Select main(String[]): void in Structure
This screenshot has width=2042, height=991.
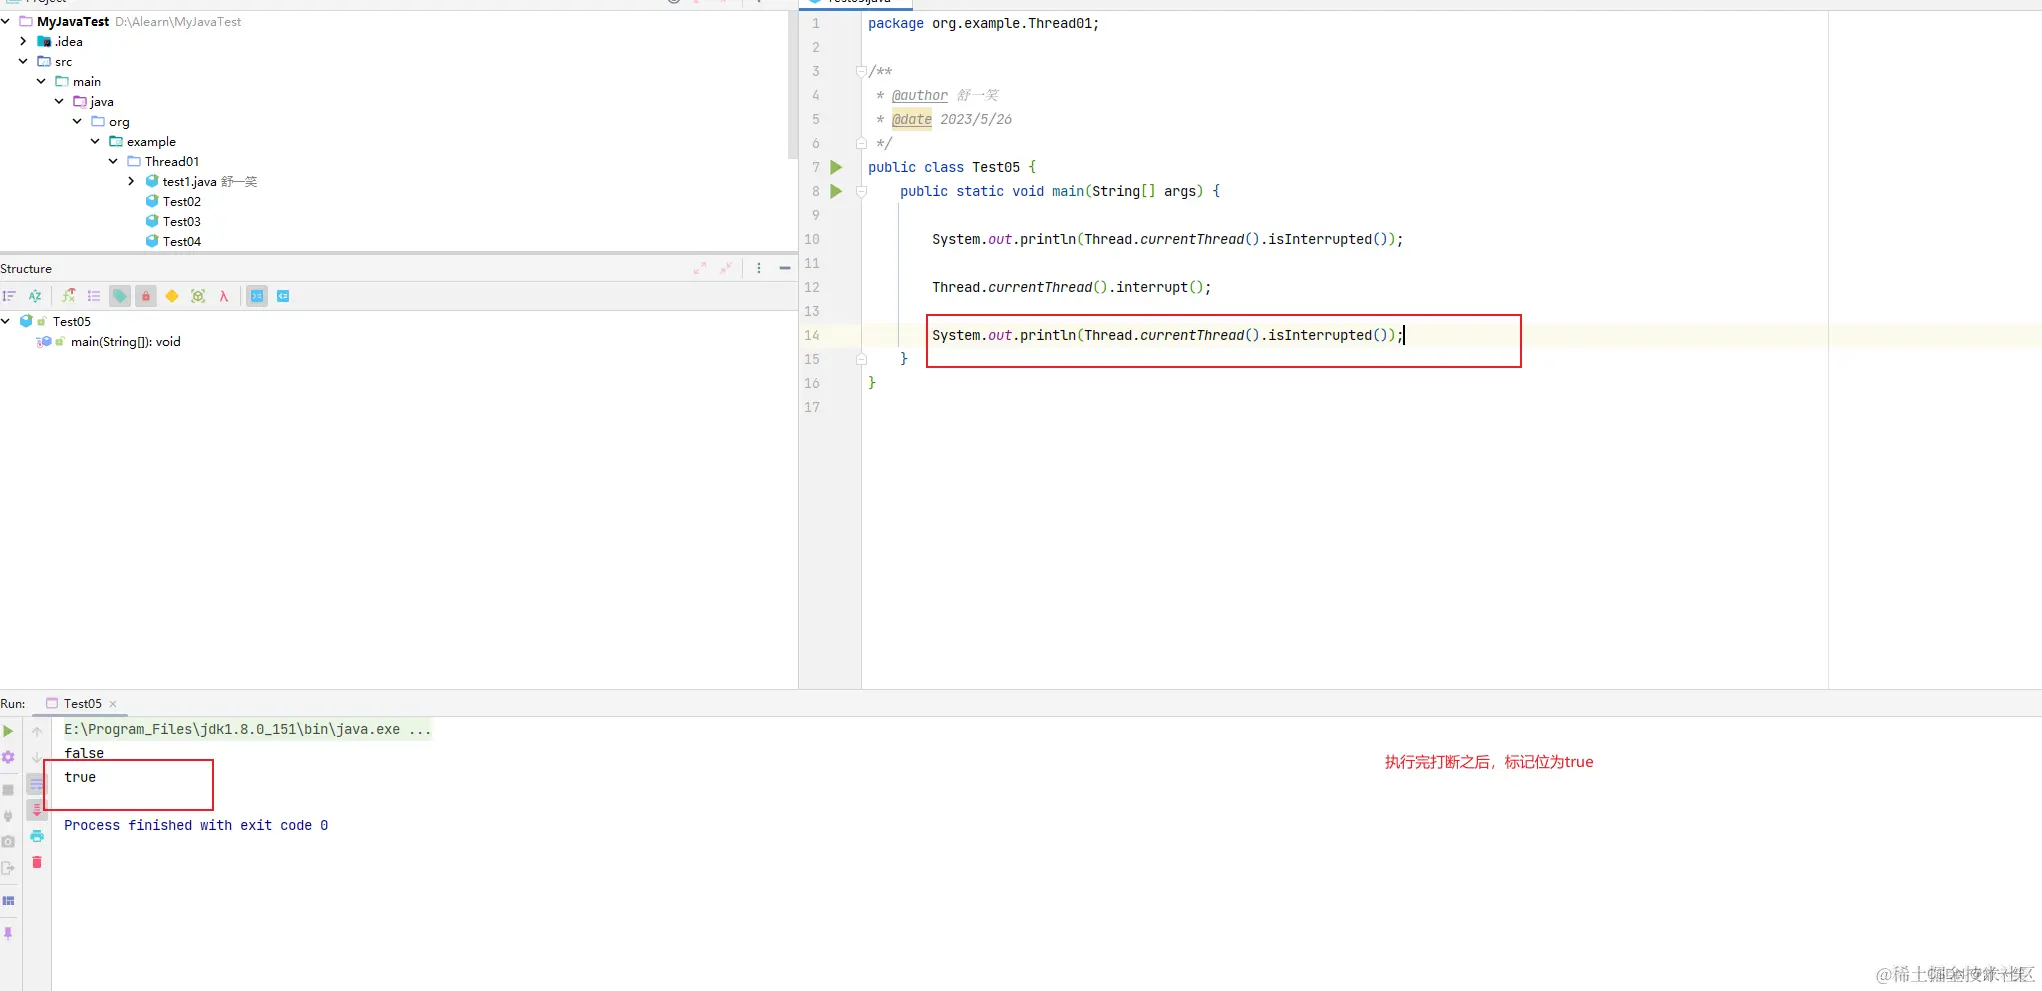(x=125, y=342)
